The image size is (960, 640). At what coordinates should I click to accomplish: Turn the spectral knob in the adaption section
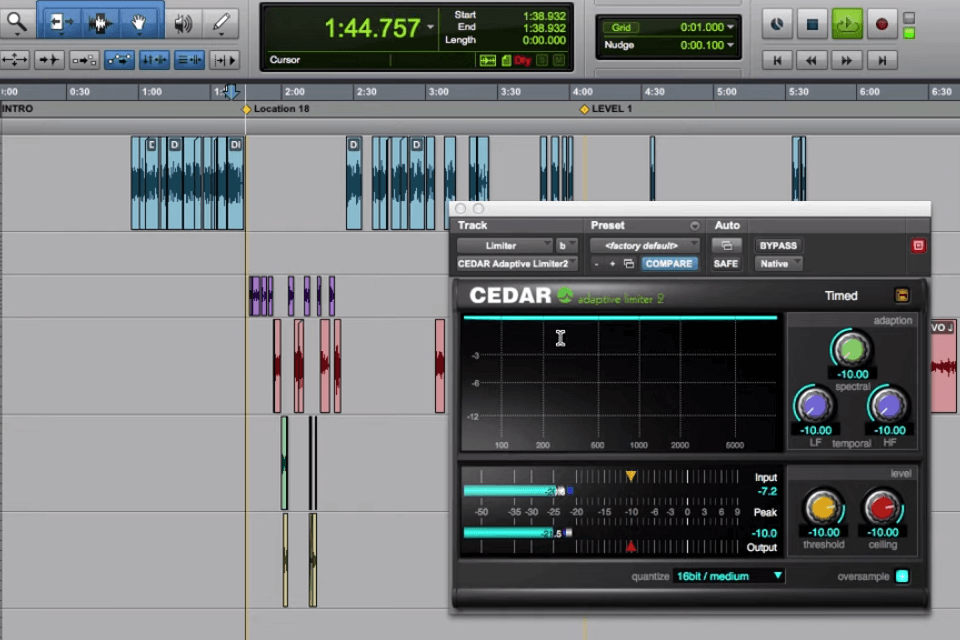tap(852, 350)
